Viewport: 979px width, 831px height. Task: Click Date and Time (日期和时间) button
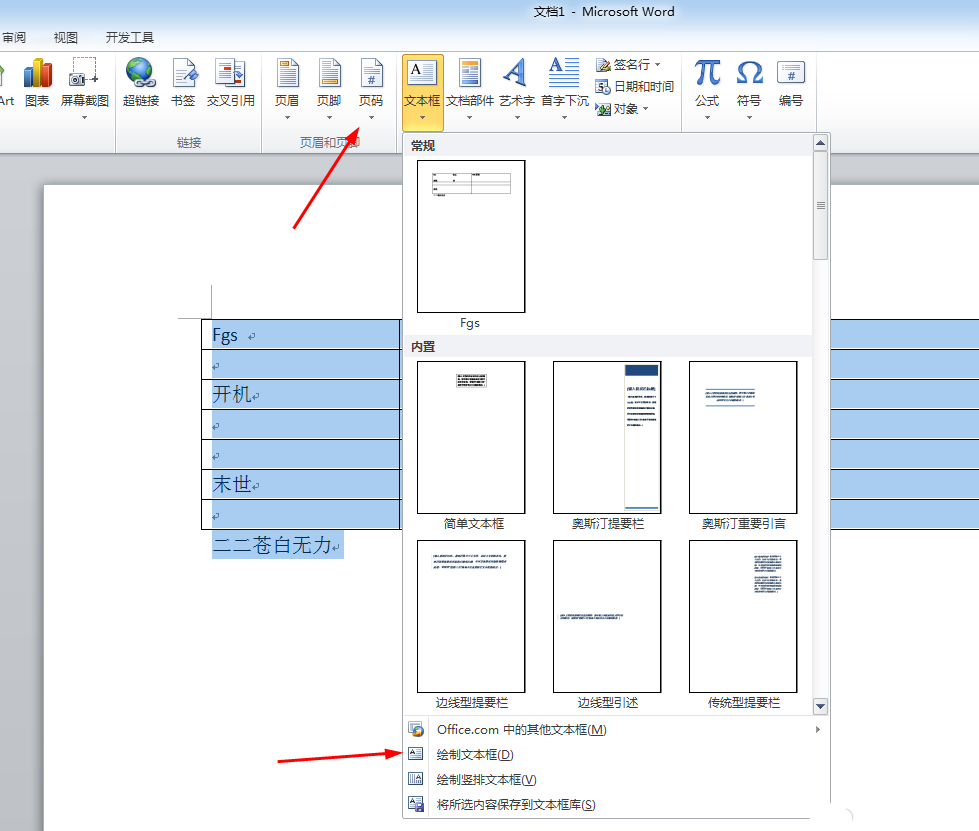coord(635,87)
